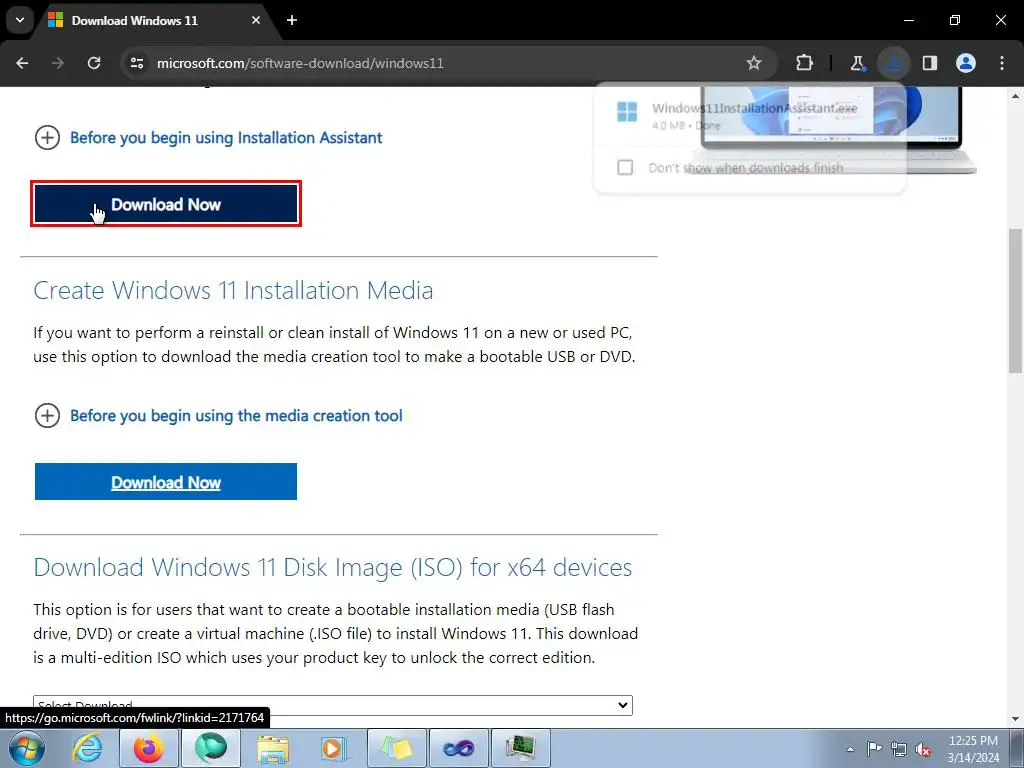Launch Firefox from the taskbar
Viewport: 1024px width, 768px height.
pyautogui.click(x=149, y=748)
